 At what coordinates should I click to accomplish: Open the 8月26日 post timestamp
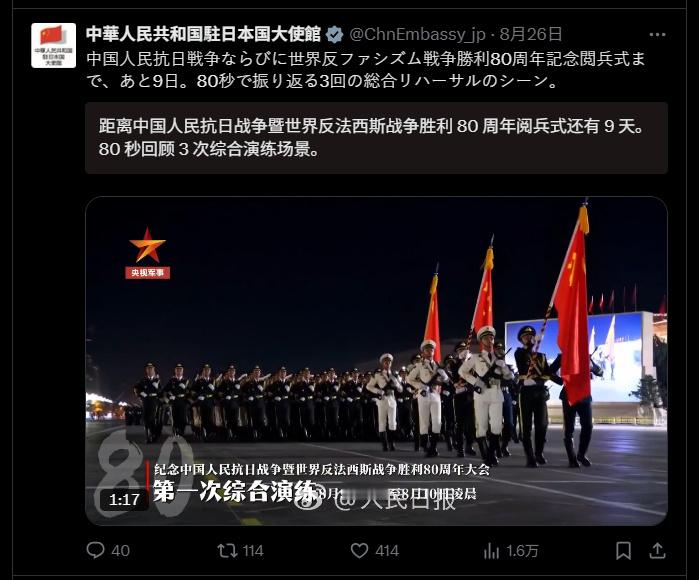(x=530, y=34)
